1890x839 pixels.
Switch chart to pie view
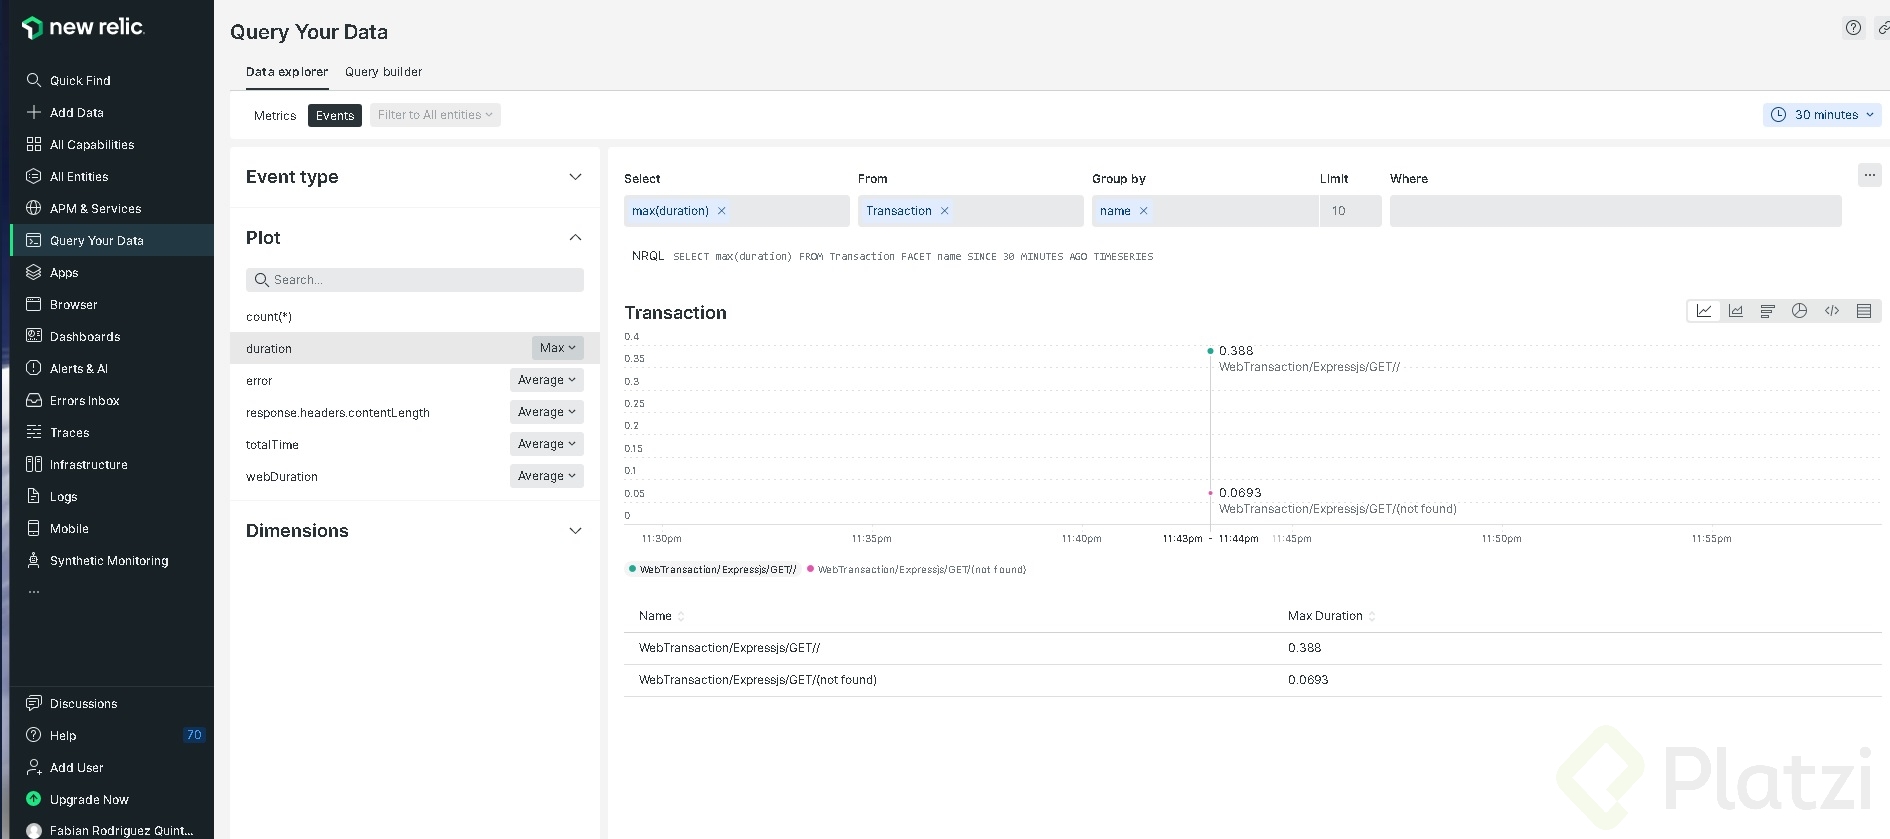pos(1800,311)
